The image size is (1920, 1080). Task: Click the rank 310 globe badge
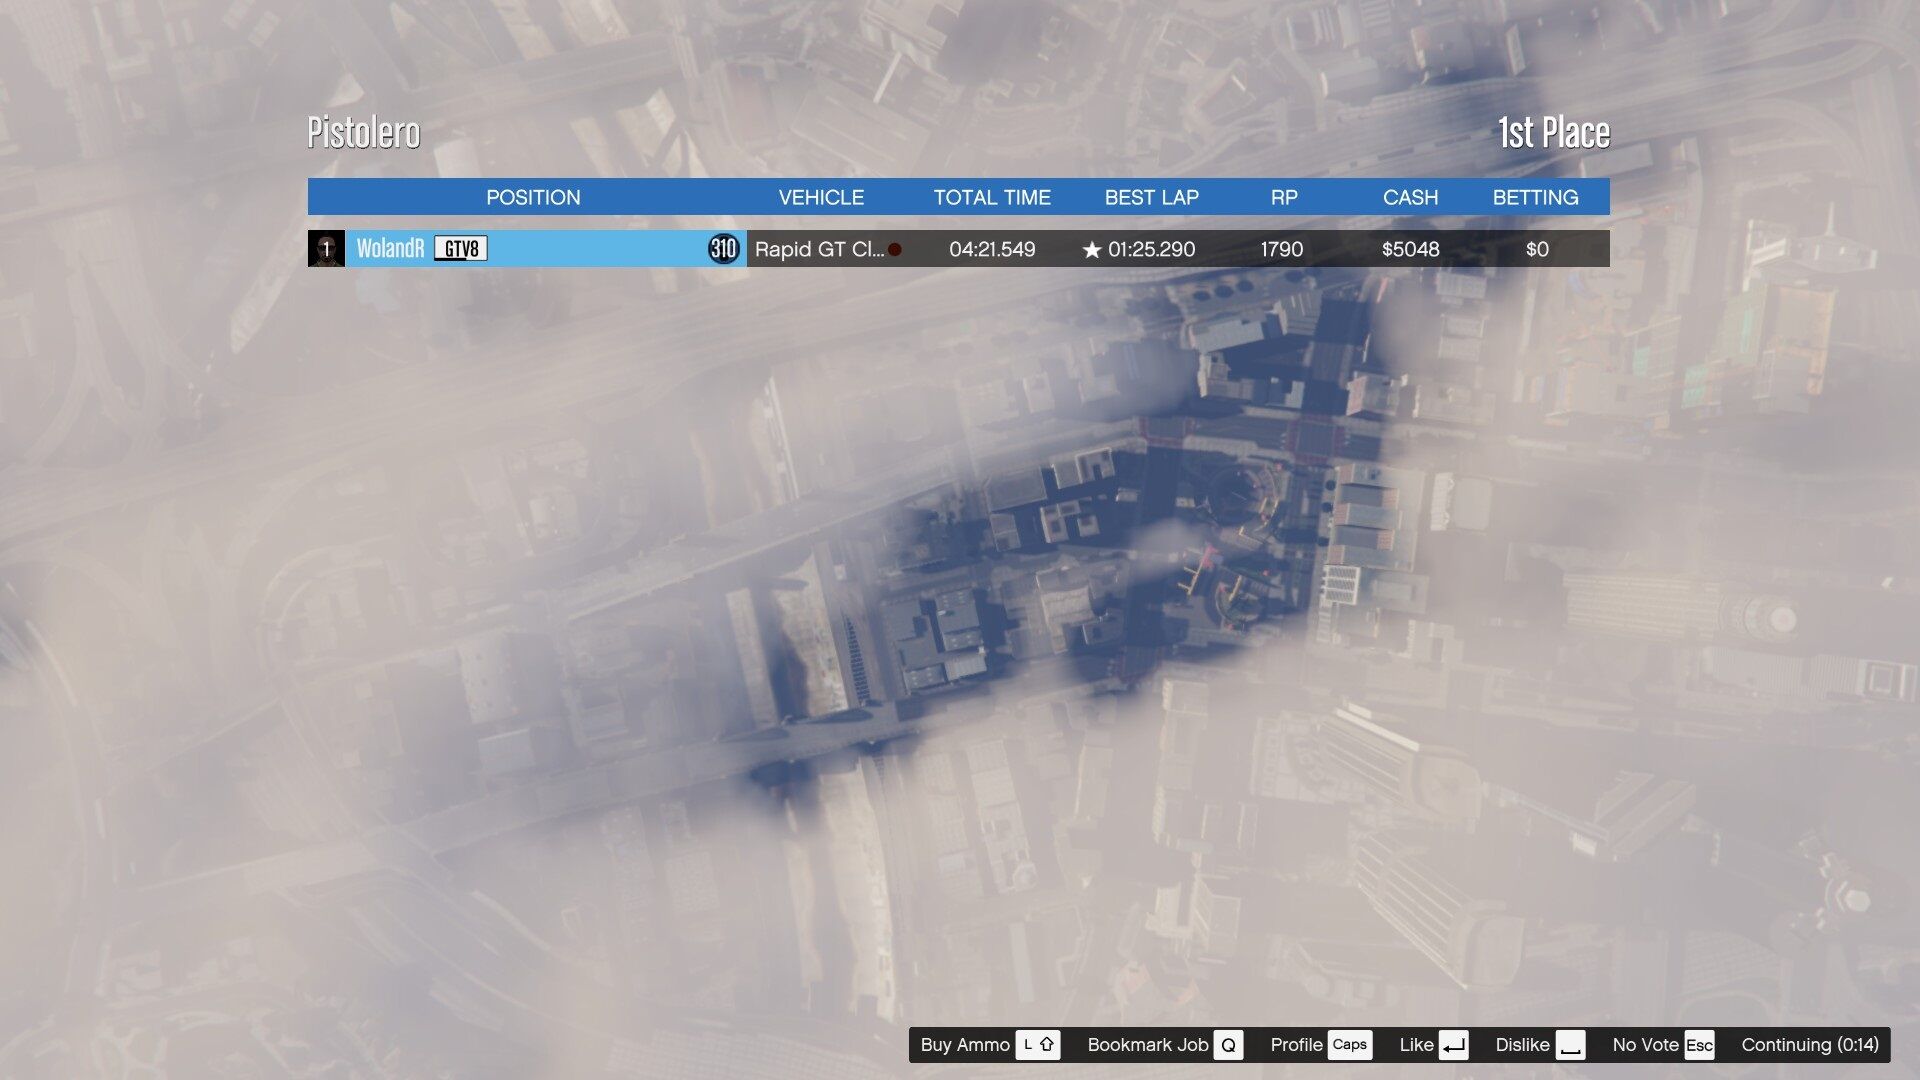(723, 249)
